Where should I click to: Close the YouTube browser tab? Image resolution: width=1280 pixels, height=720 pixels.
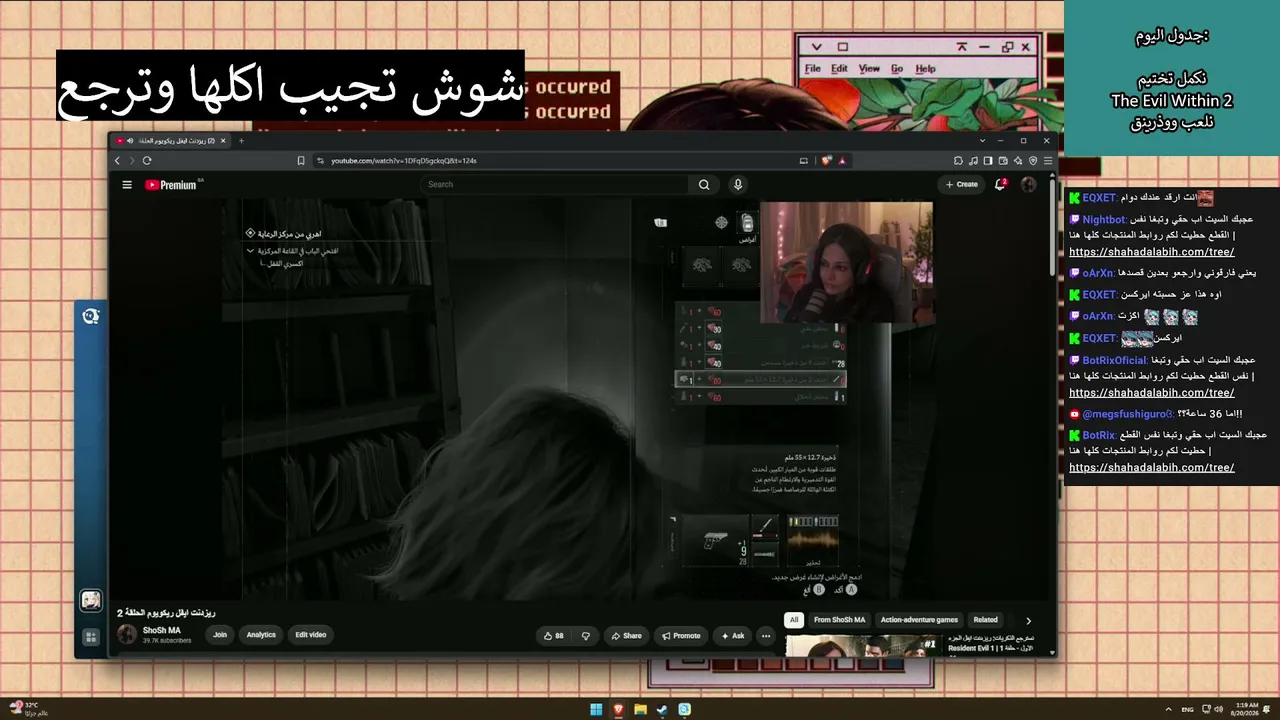tap(224, 141)
